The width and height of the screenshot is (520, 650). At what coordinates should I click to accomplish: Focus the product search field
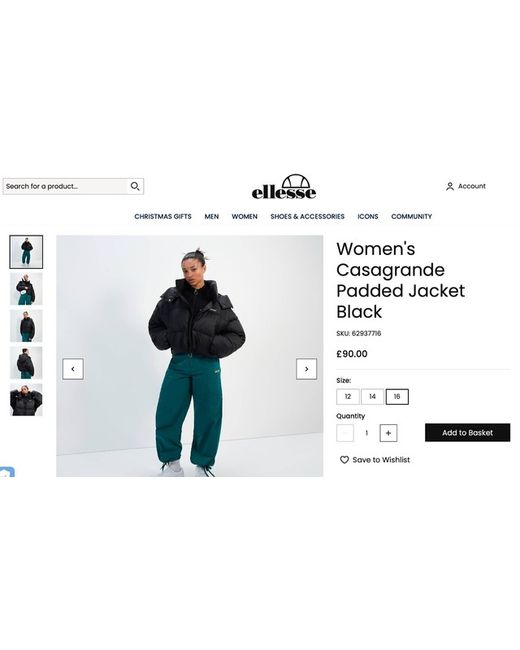click(x=65, y=187)
